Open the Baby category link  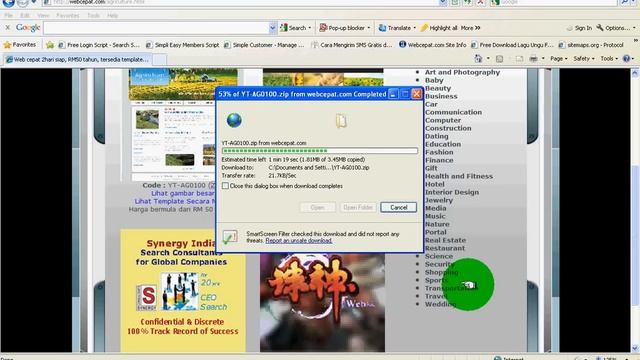tap(434, 80)
